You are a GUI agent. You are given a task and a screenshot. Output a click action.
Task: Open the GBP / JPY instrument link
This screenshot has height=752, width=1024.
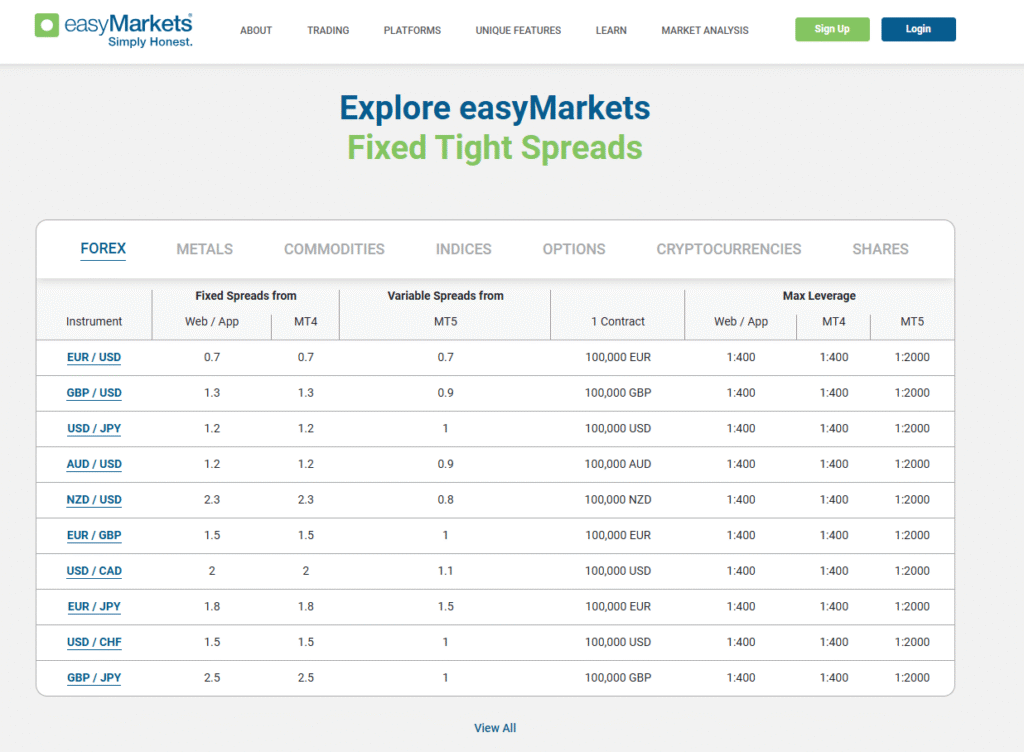pos(94,678)
